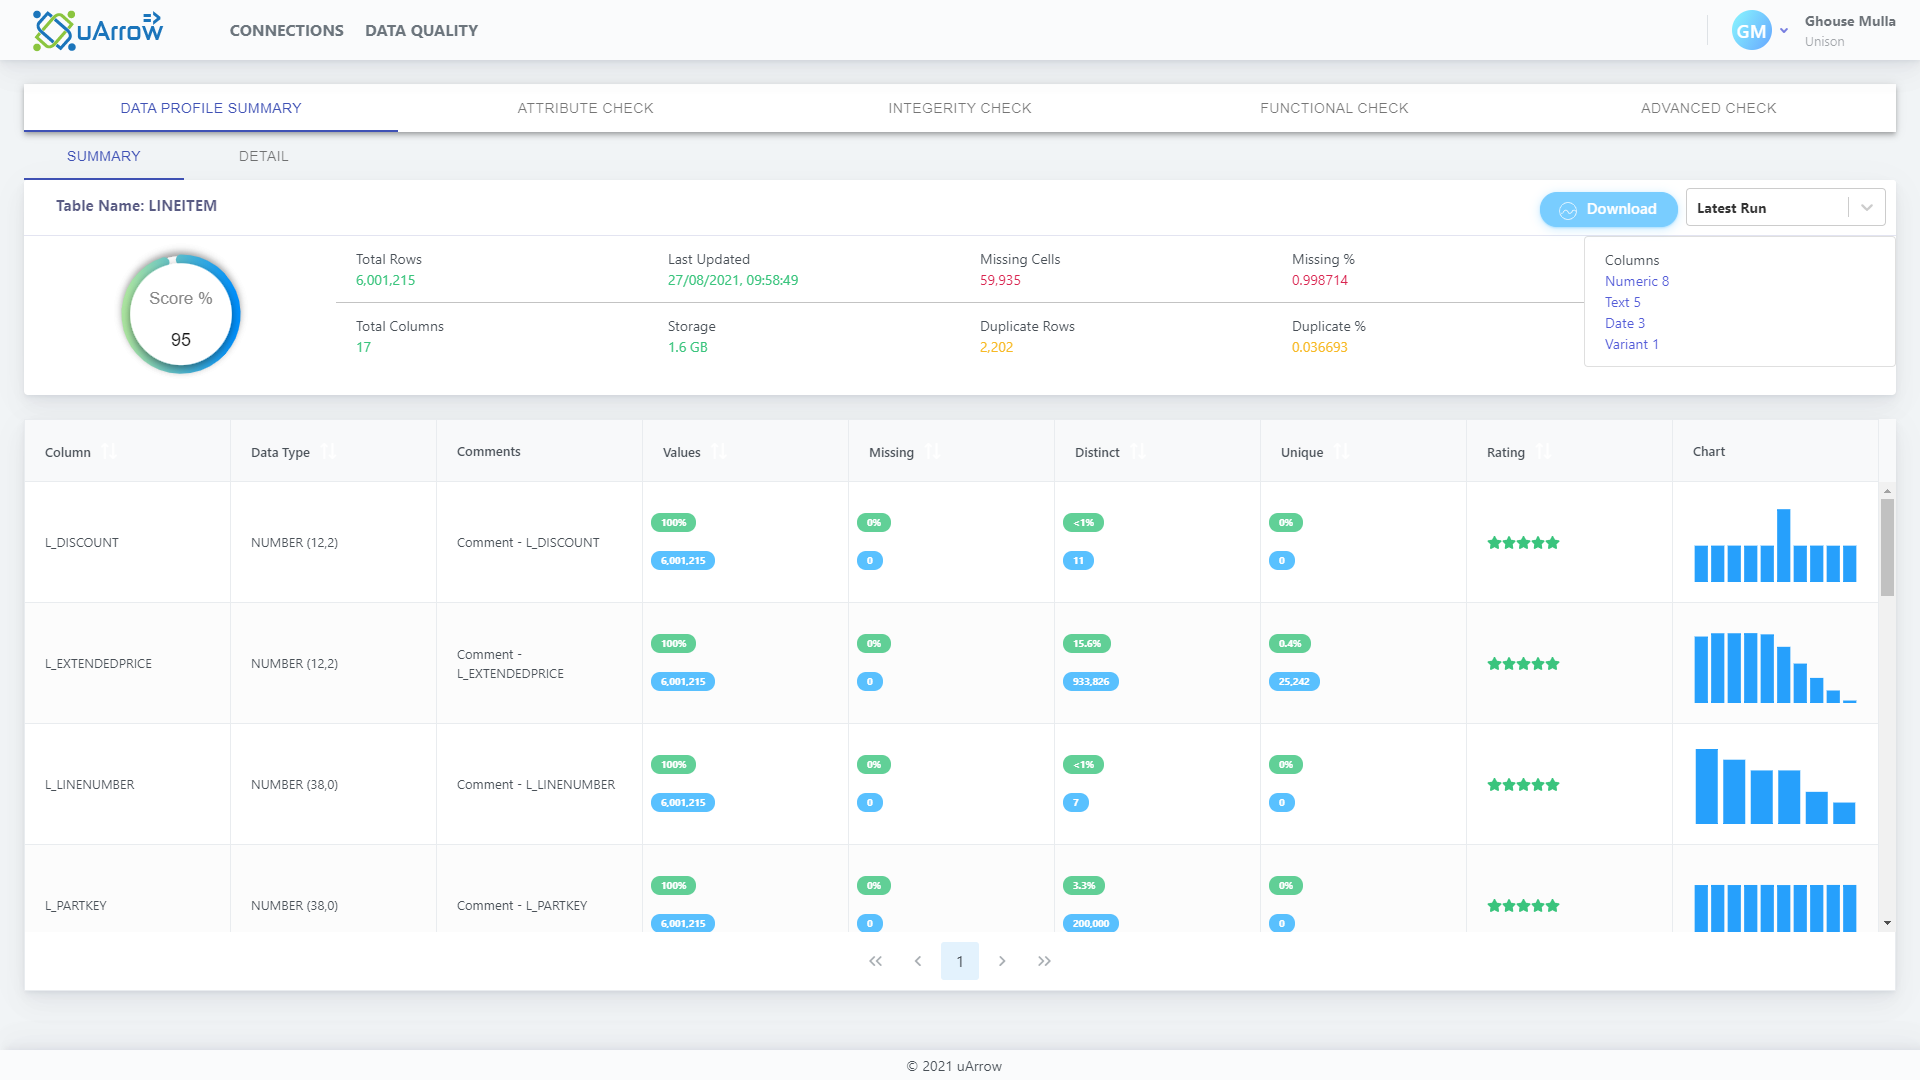Switch to the DETAIL sub-tab
Screen dimensions: 1920x1080
pos(263,156)
